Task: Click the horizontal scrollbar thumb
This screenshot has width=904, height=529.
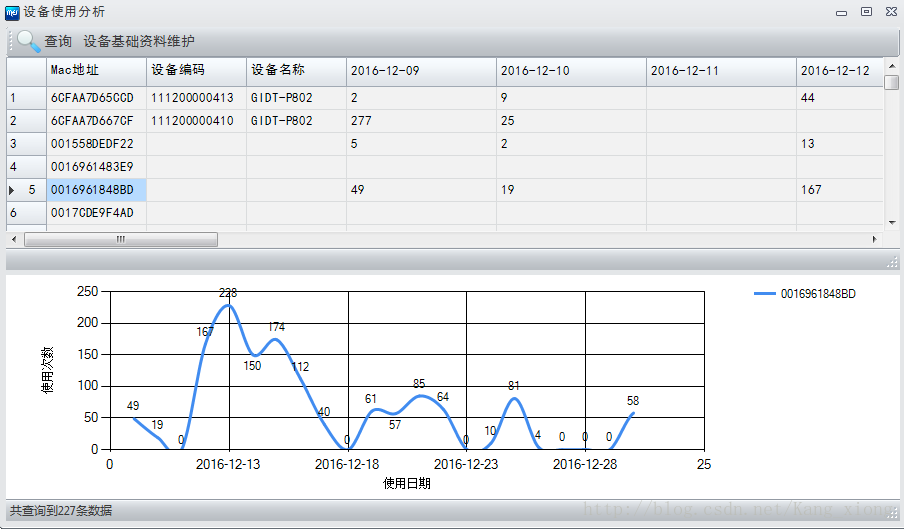Action: [x=121, y=239]
